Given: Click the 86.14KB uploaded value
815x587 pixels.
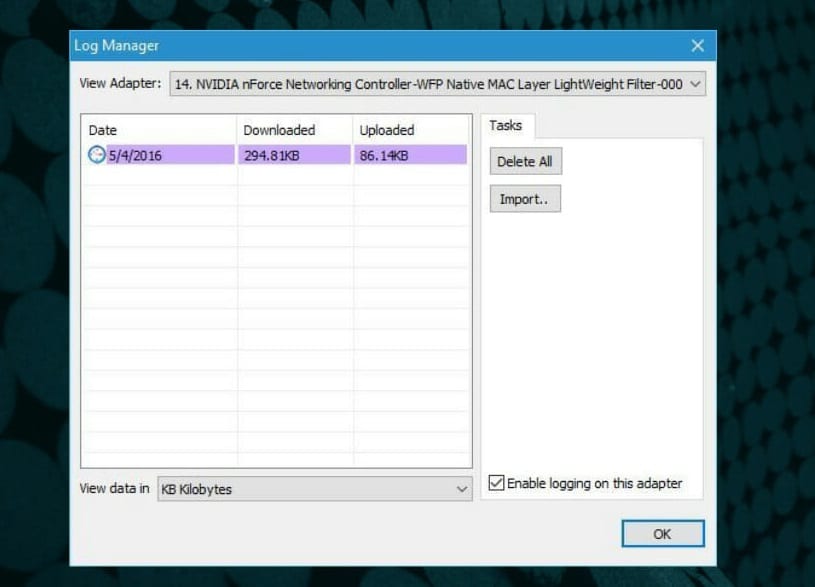Looking at the screenshot, I should tap(386, 155).
